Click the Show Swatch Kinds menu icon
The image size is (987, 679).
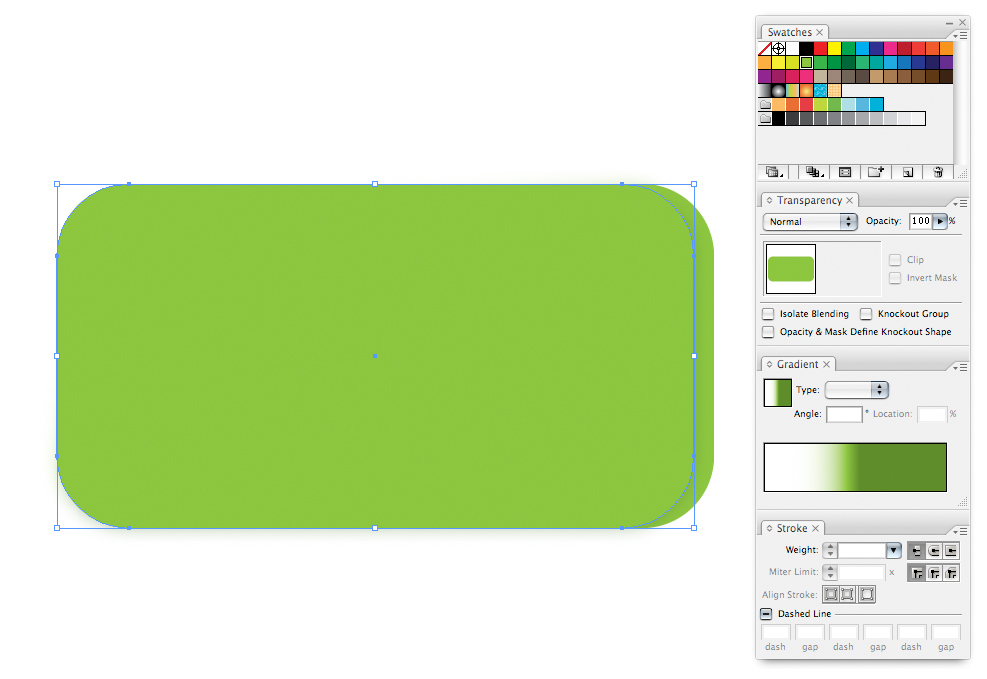click(x=813, y=172)
